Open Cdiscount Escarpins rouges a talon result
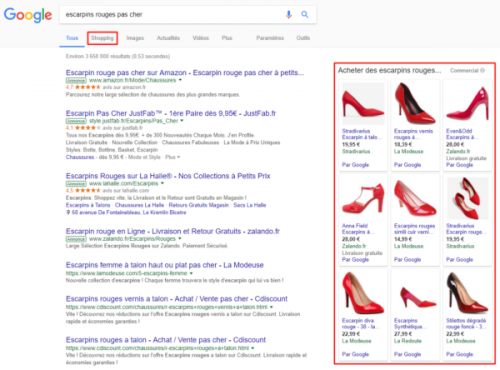Screen dimensions: 500x370 click(166, 340)
